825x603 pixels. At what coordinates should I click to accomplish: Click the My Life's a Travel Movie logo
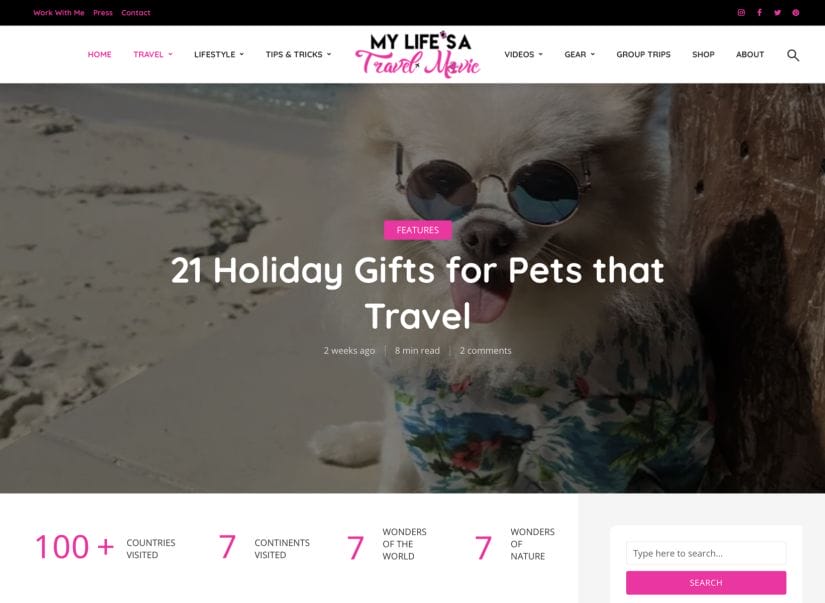click(x=418, y=54)
